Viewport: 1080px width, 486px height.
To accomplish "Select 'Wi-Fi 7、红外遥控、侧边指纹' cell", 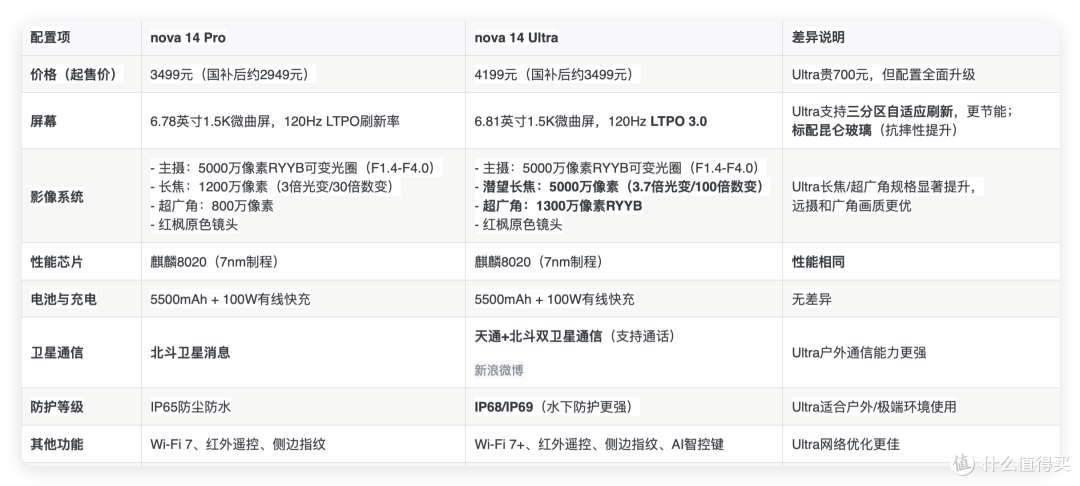I will (238, 444).
